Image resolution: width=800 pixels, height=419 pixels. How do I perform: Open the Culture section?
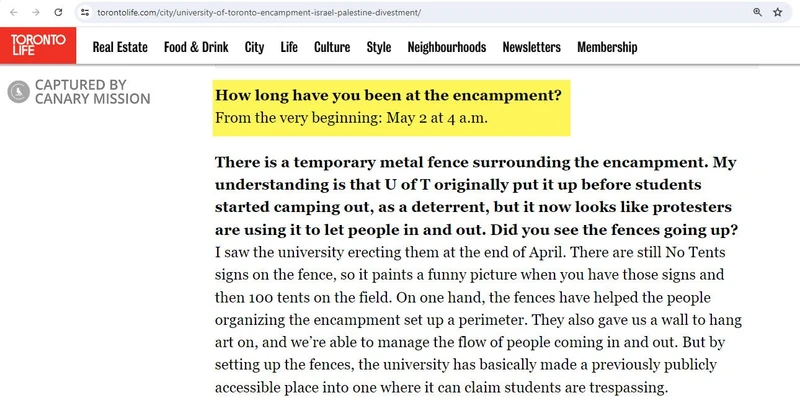(x=332, y=47)
